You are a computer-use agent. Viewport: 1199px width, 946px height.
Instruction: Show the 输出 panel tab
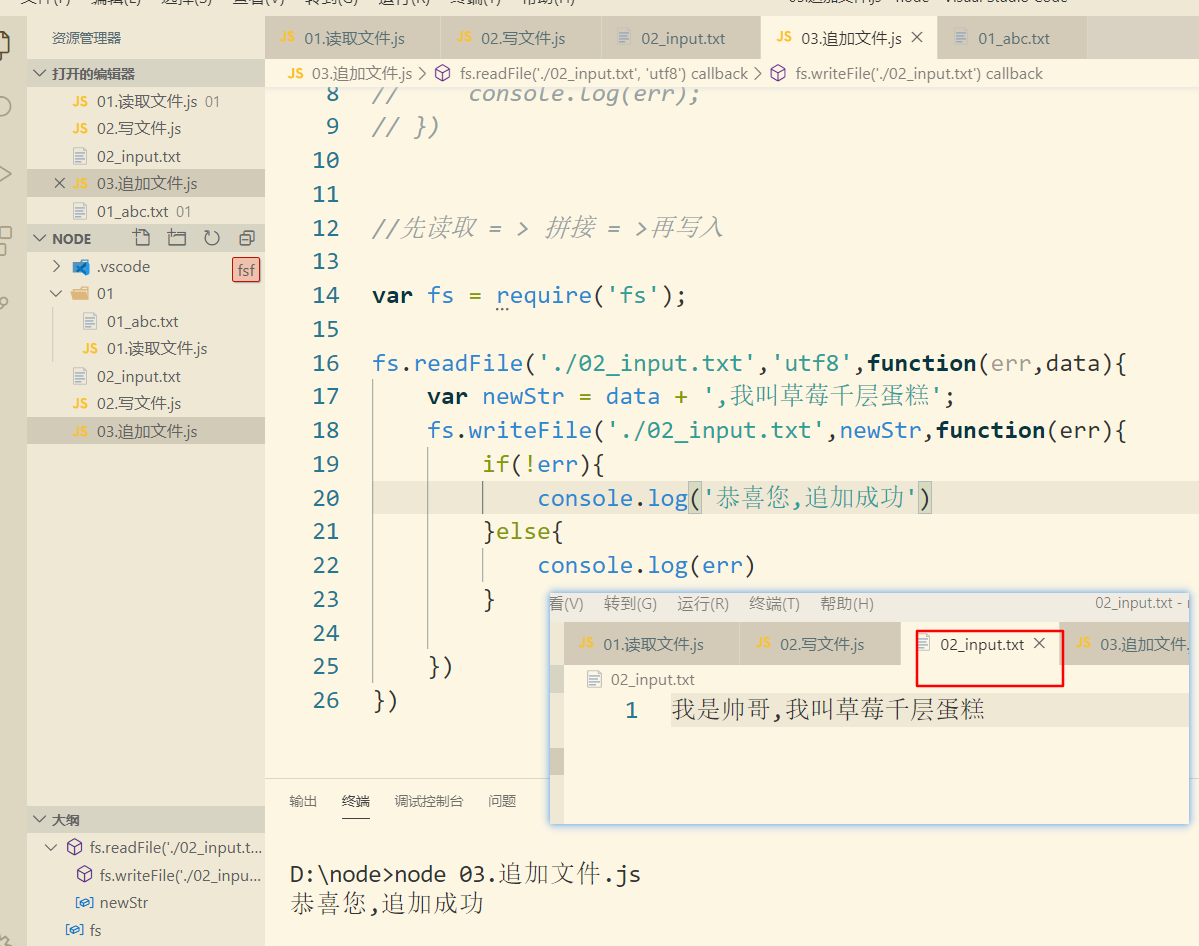click(x=303, y=801)
